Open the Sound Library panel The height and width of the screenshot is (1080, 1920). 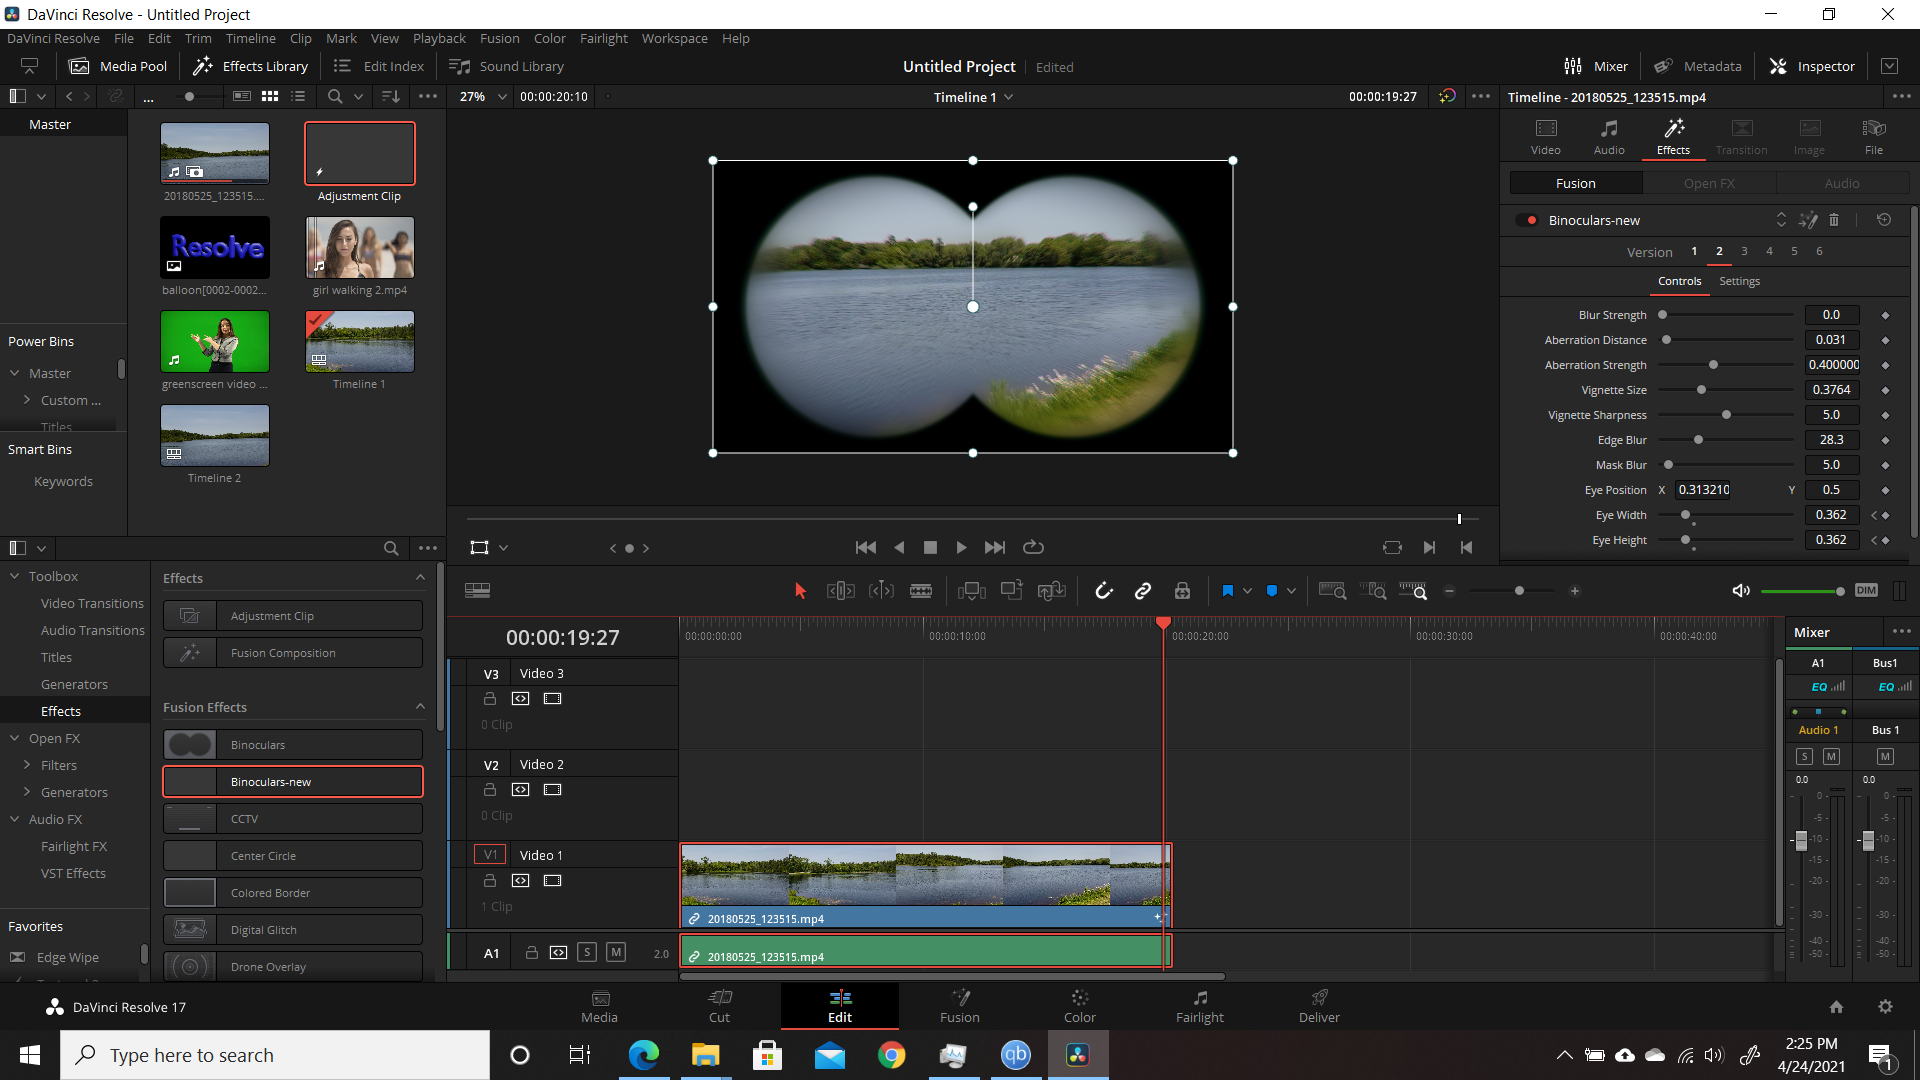click(507, 66)
